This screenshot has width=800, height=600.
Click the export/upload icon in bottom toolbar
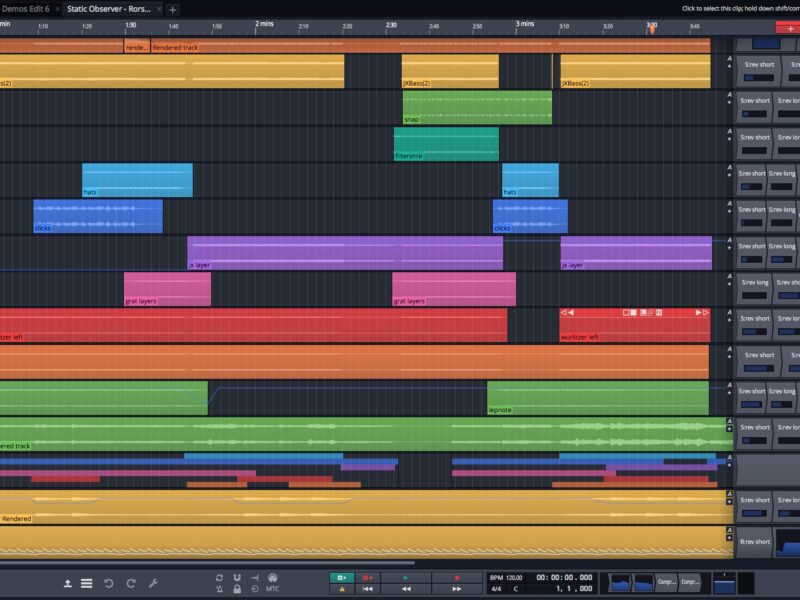(68, 583)
